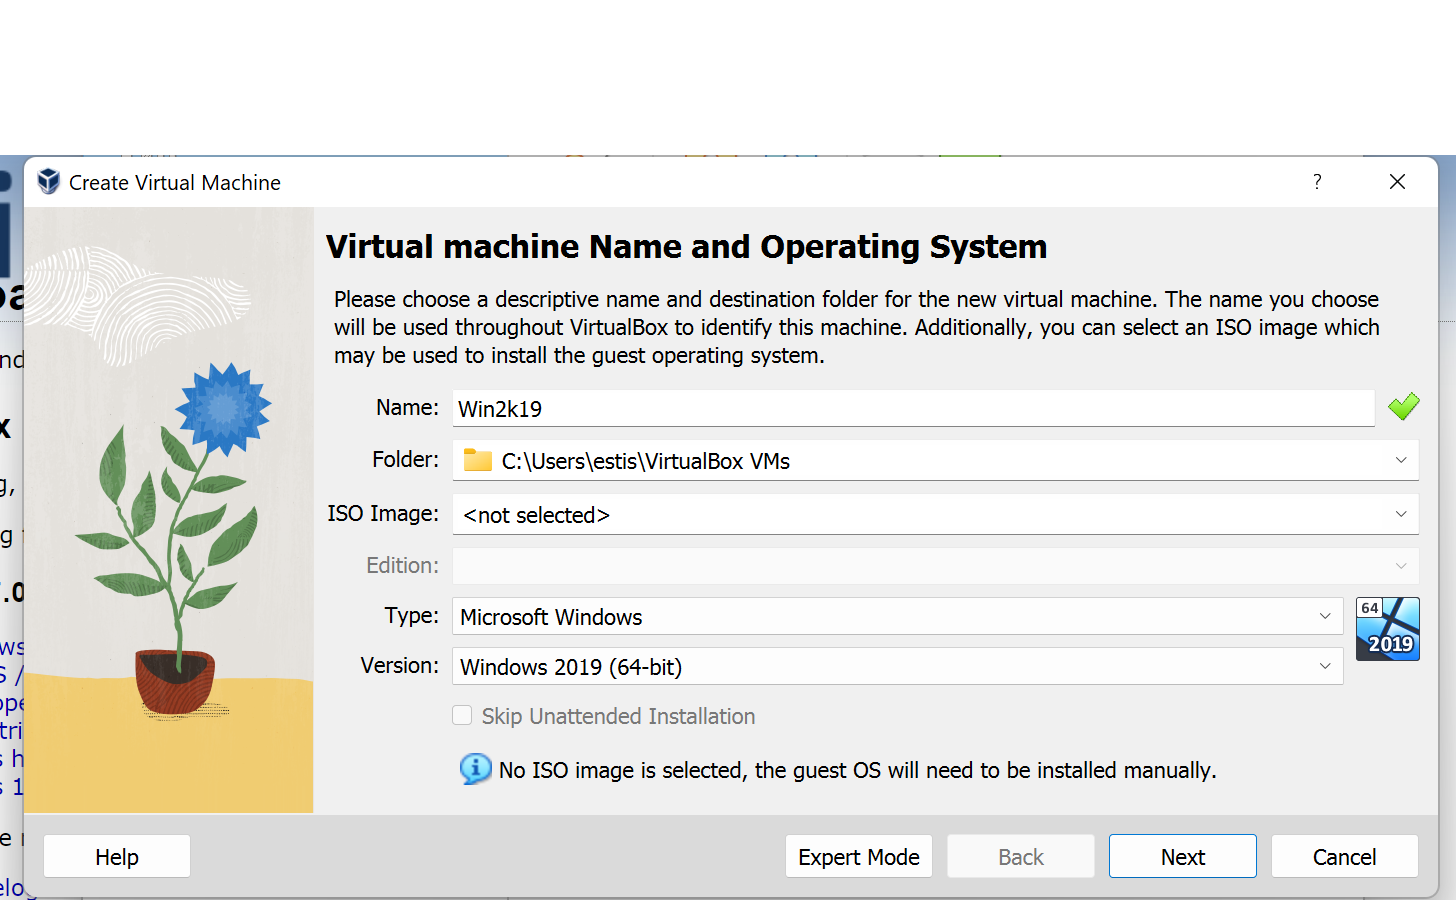Click the Back button

(1021, 856)
